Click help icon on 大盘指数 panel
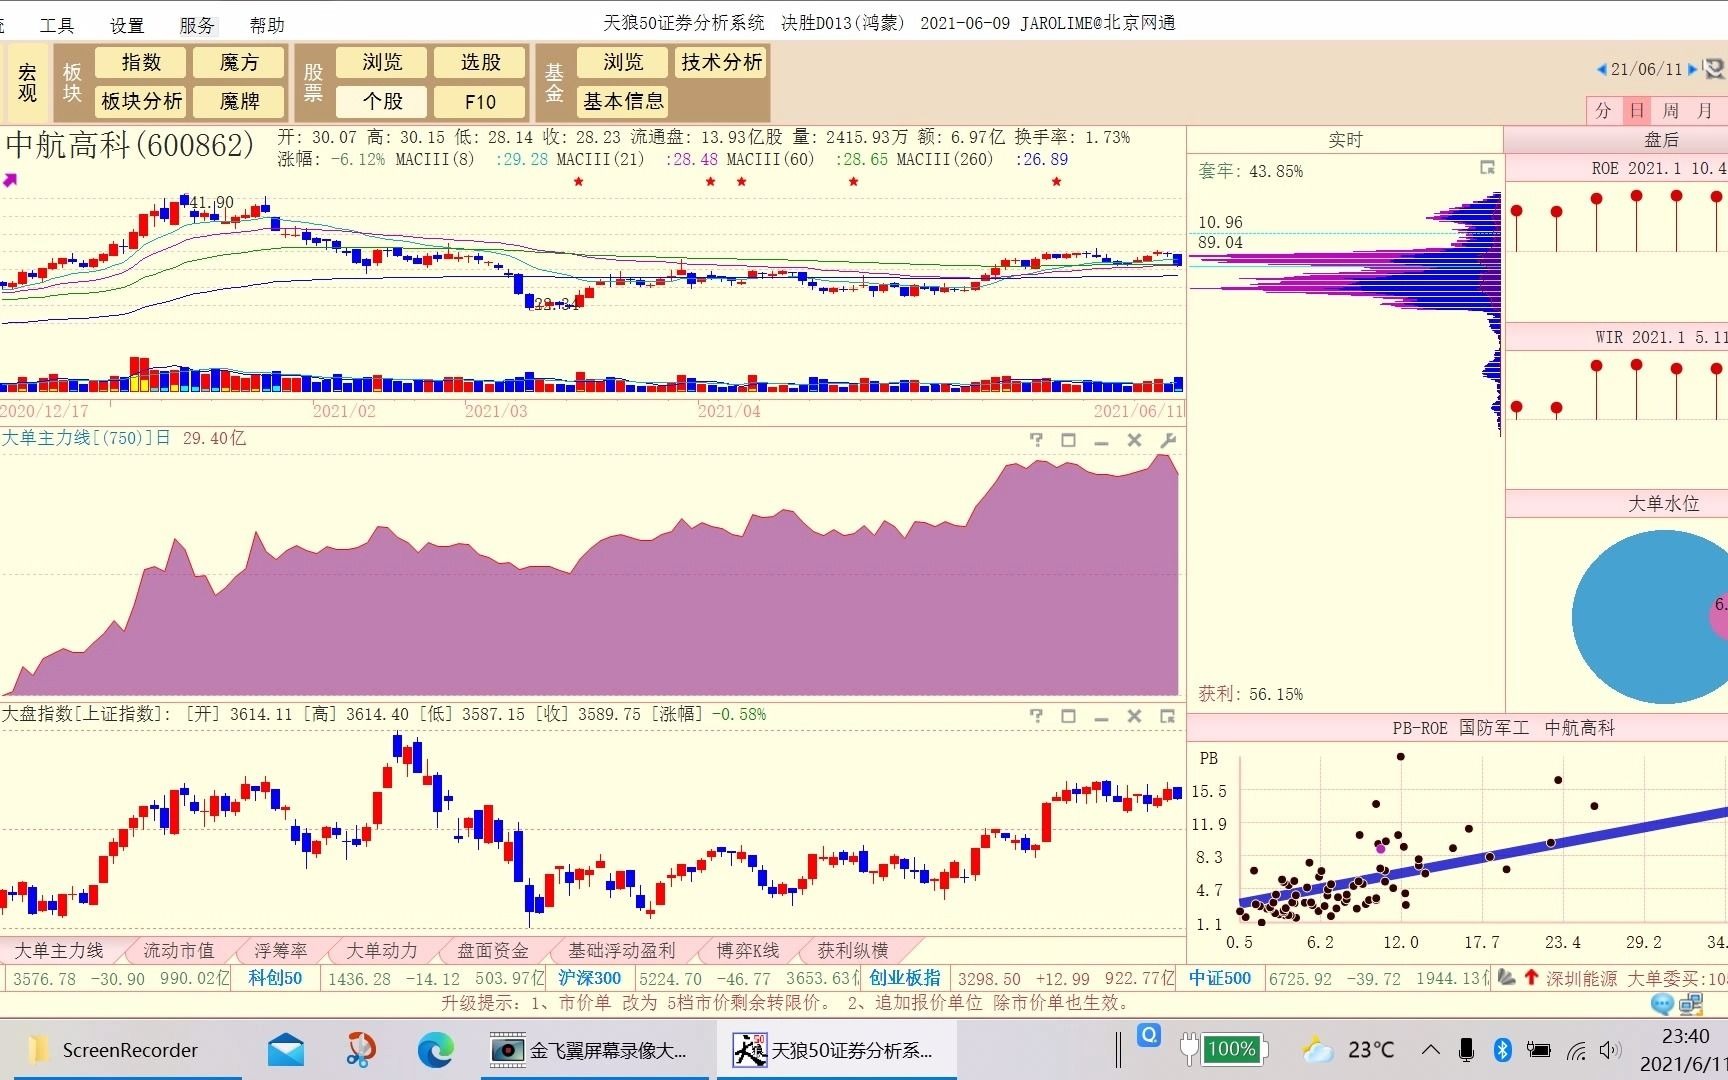 (x=1036, y=716)
